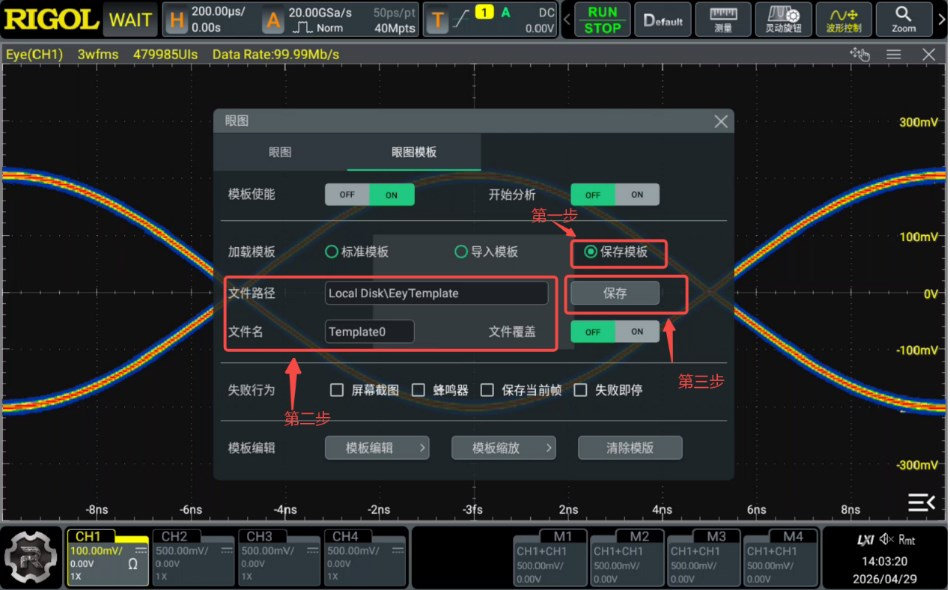The width and height of the screenshot is (950, 590).
Task: Click the muted speaker icon
Action: (x=886, y=539)
